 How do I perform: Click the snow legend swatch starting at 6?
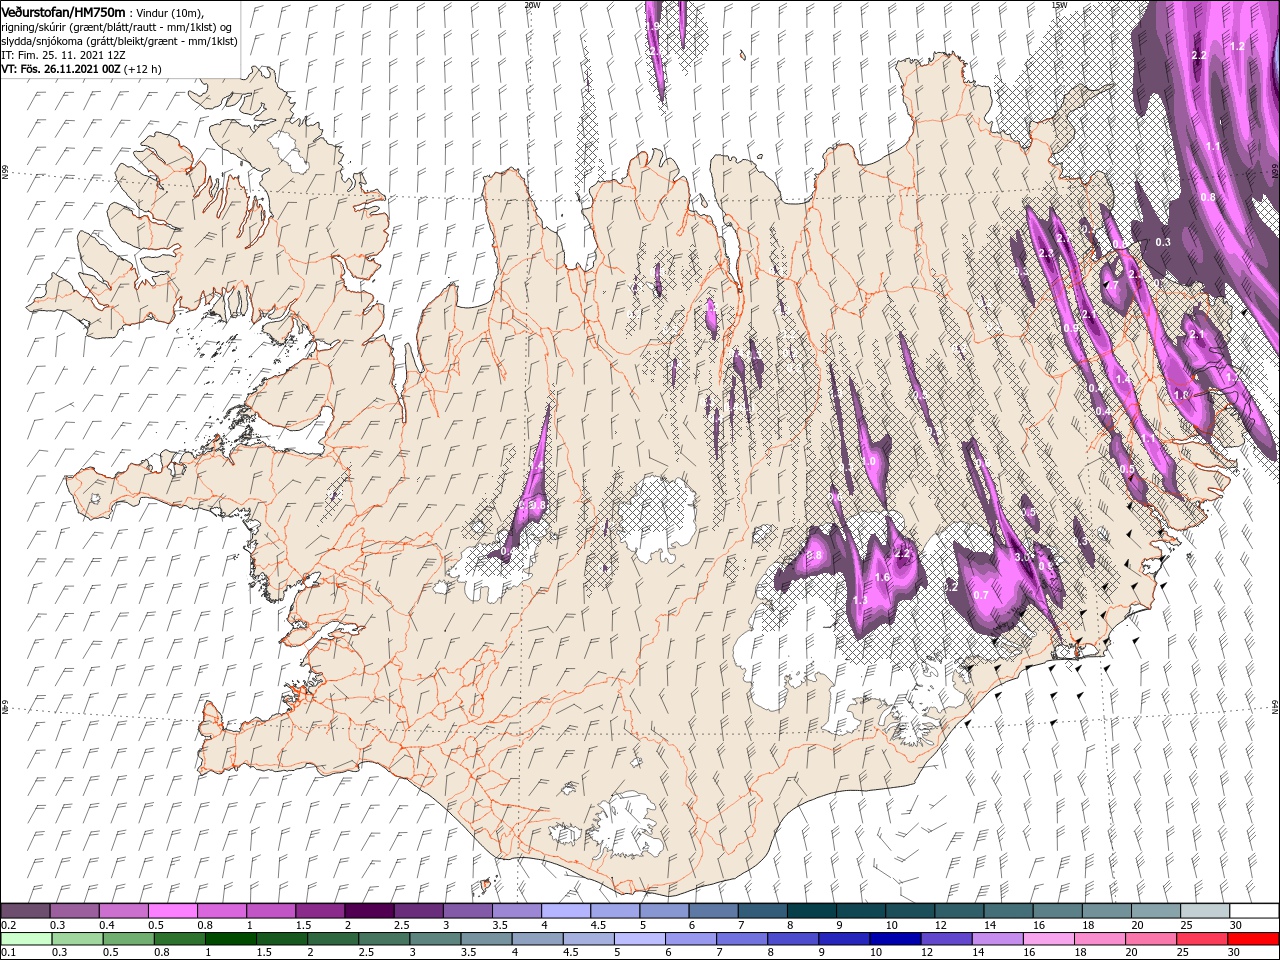[712, 911]
